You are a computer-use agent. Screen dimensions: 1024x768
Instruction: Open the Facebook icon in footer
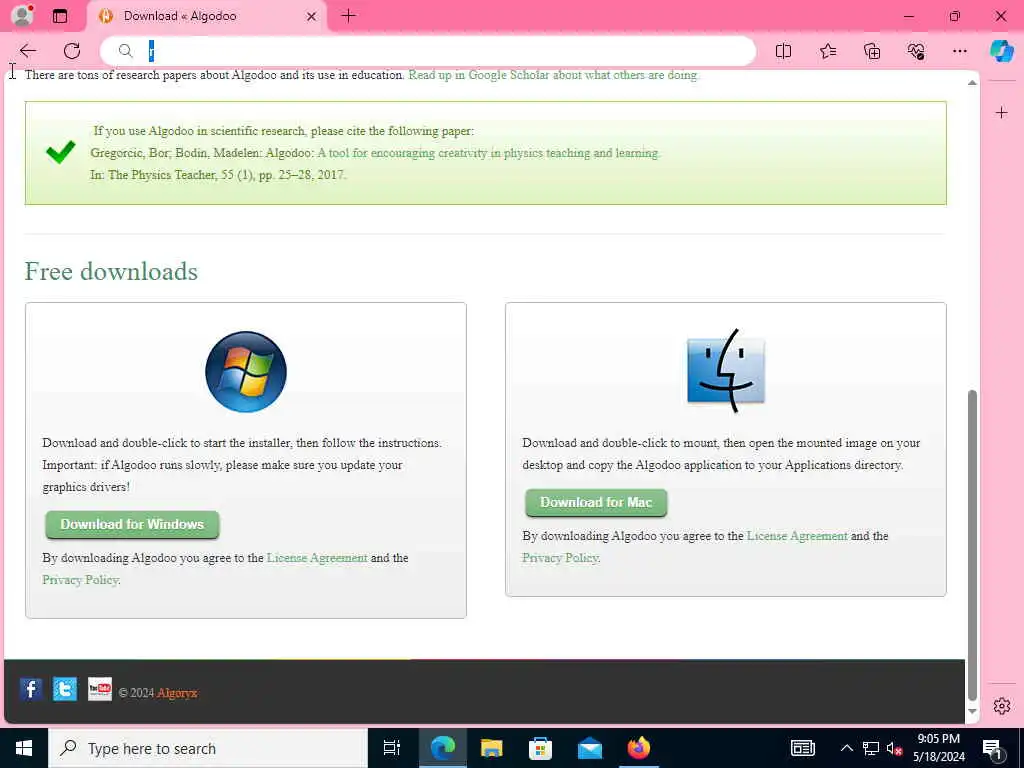tap(31, 689)
